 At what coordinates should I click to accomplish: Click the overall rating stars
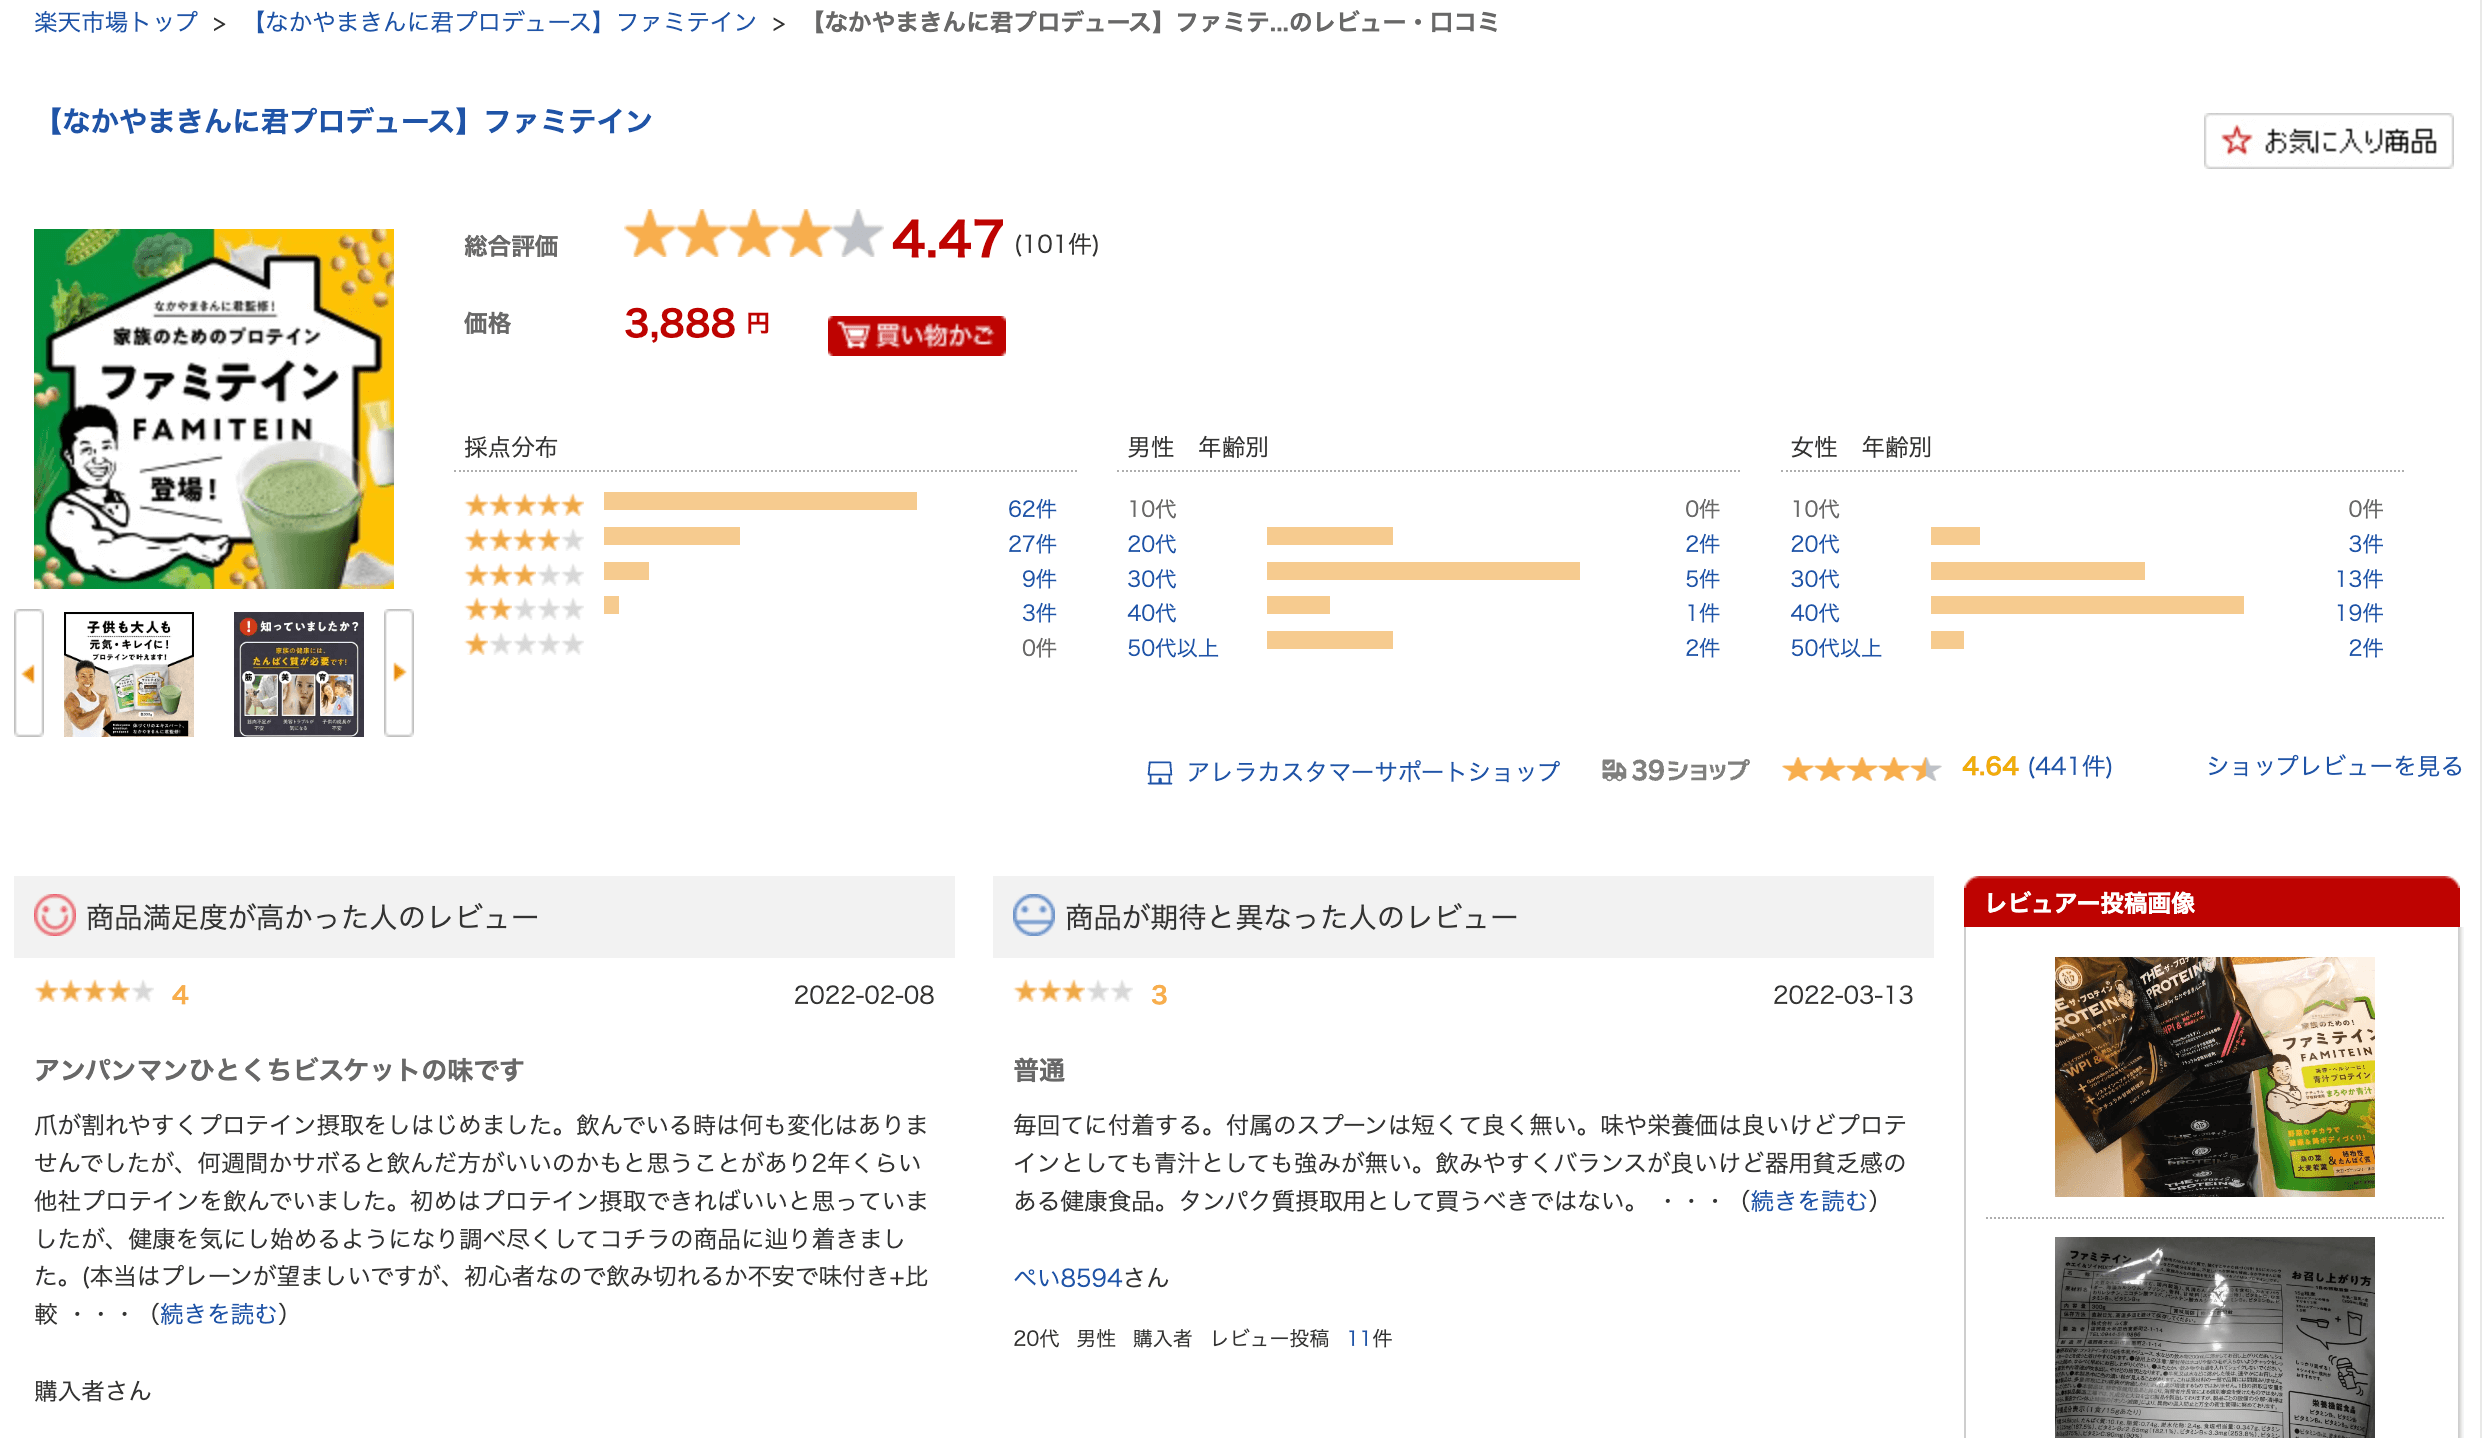coord(753,236)
